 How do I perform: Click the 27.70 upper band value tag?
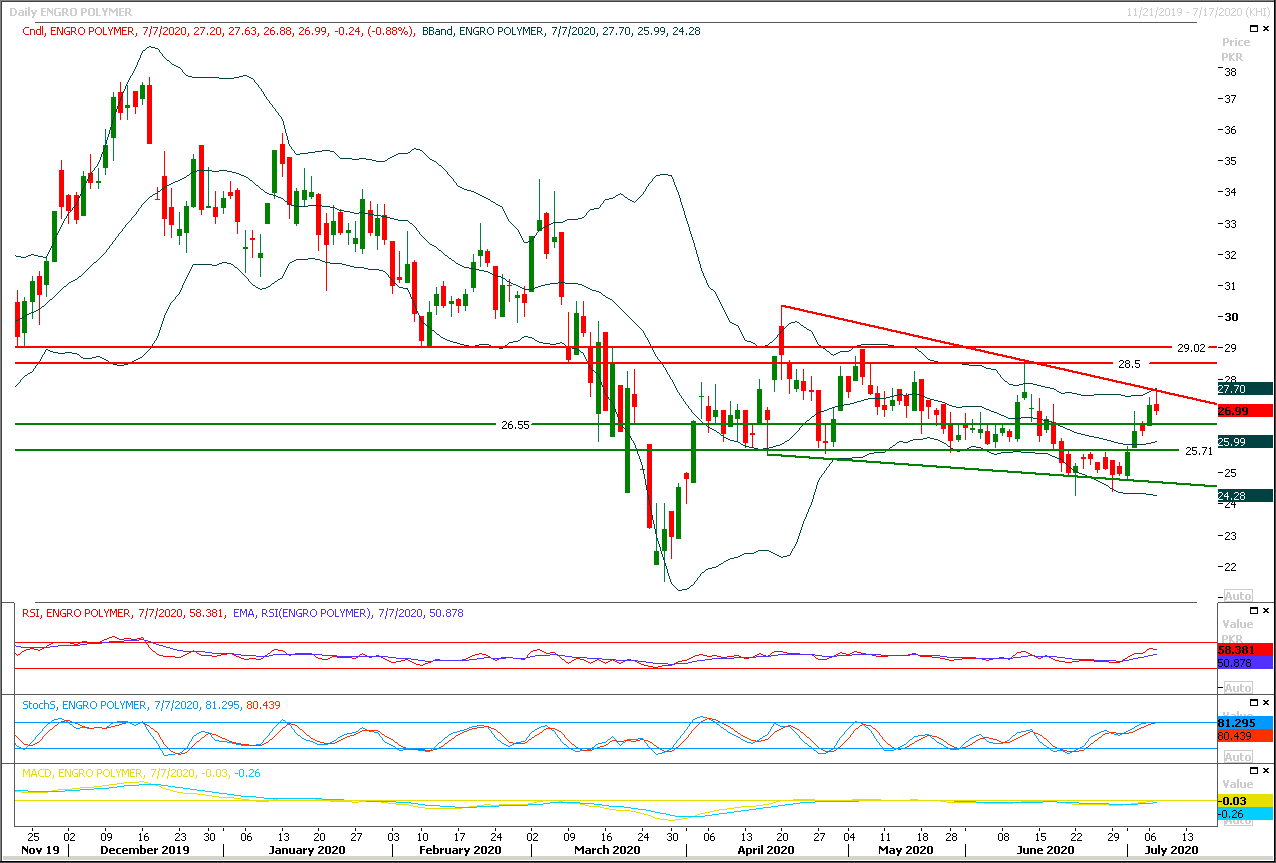pos(1244,388)
